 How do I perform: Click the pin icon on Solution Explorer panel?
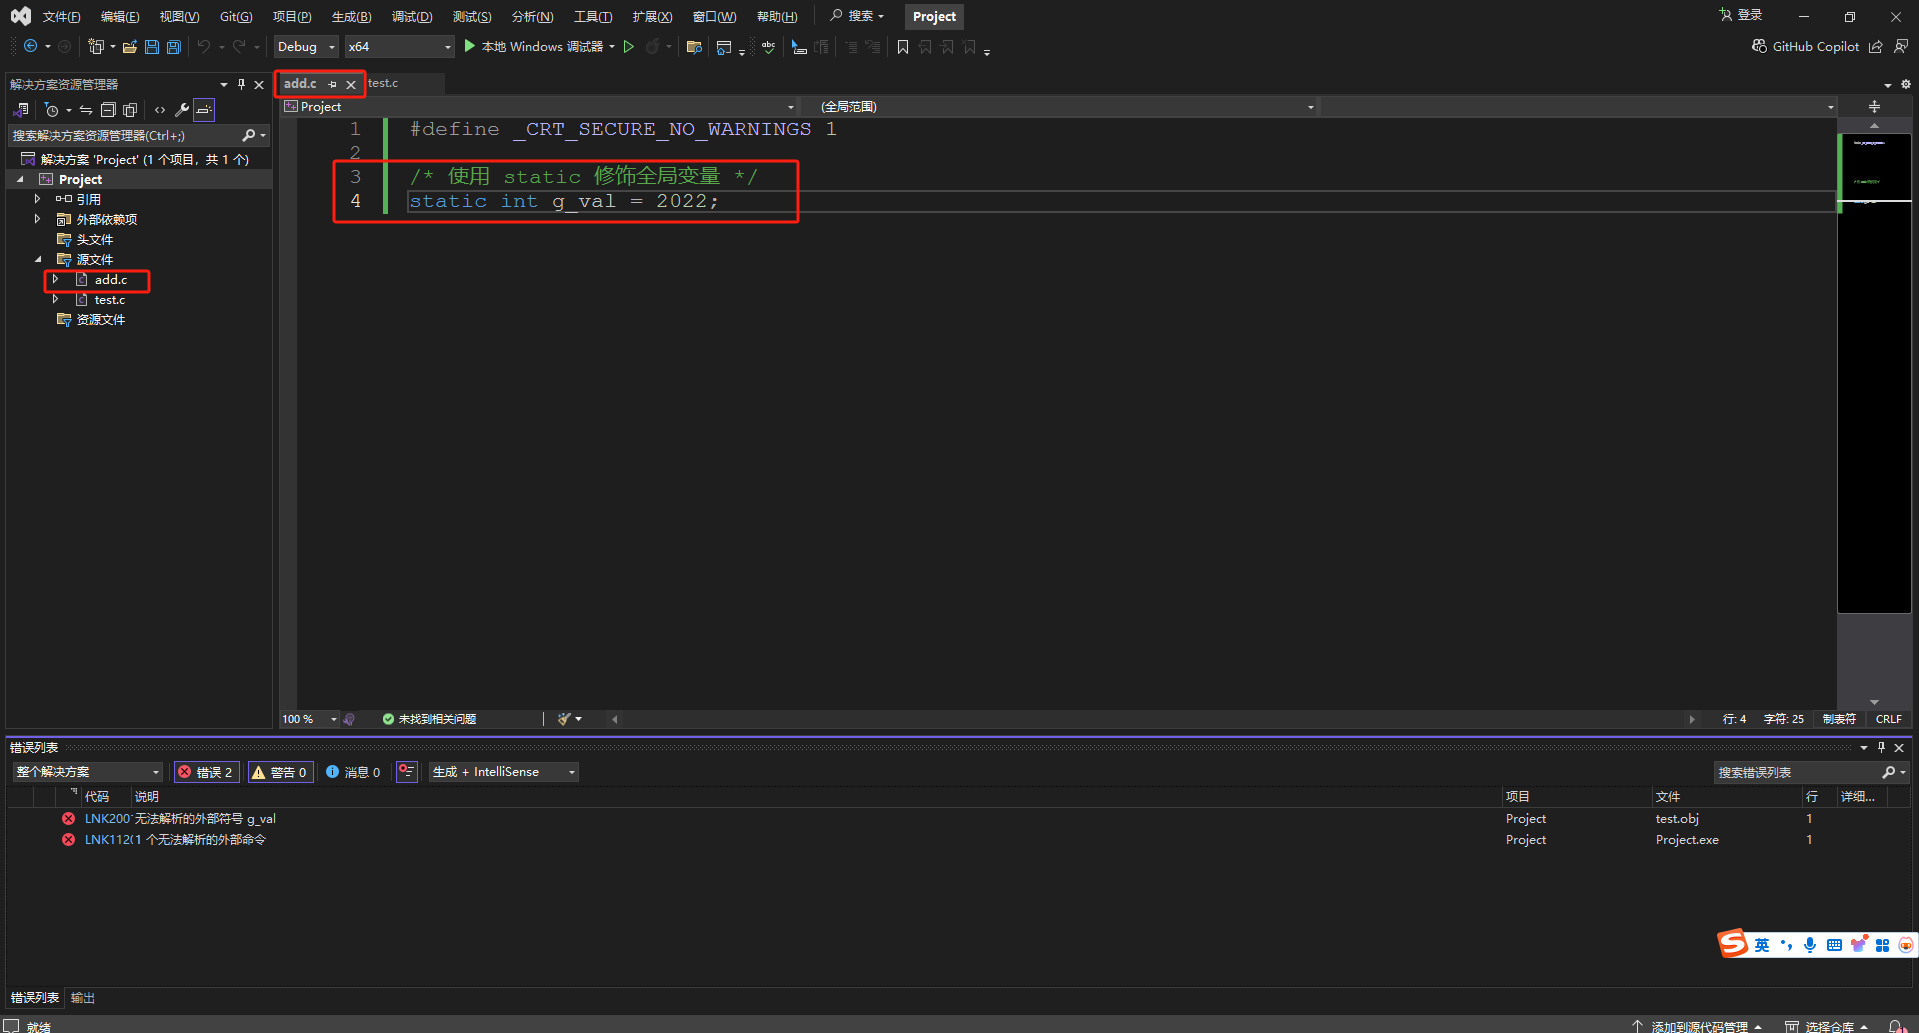click(241, 85)
